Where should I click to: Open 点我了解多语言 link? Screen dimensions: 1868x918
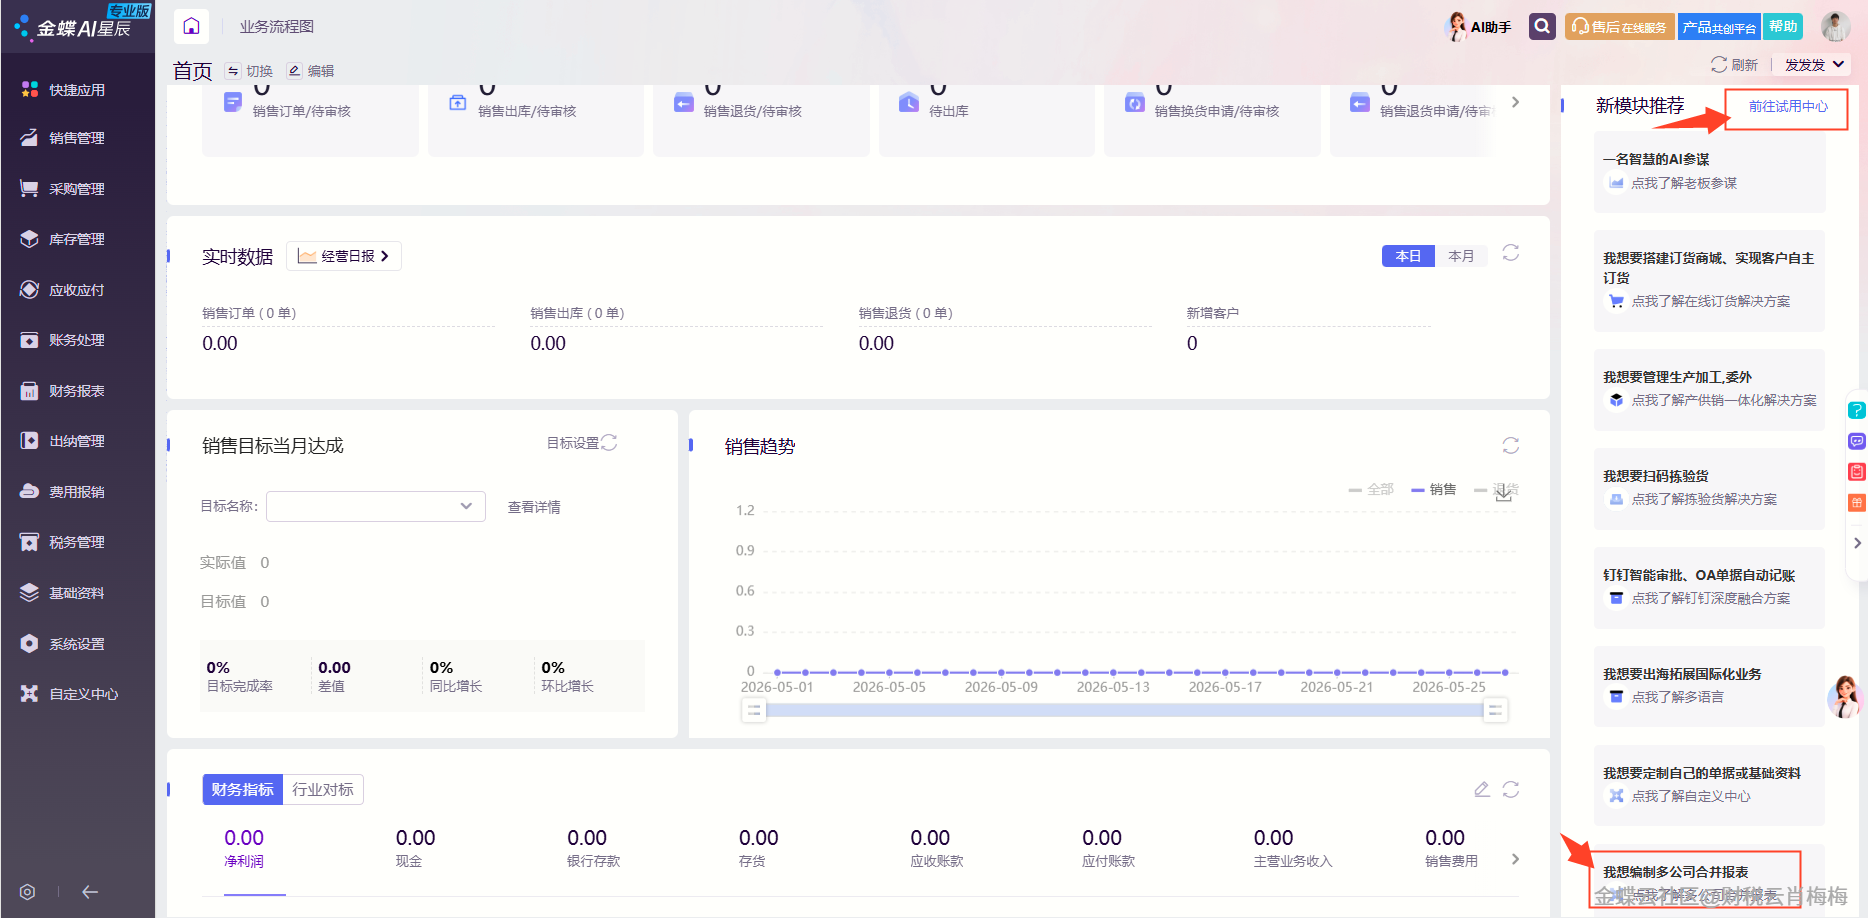(1677, 697)
